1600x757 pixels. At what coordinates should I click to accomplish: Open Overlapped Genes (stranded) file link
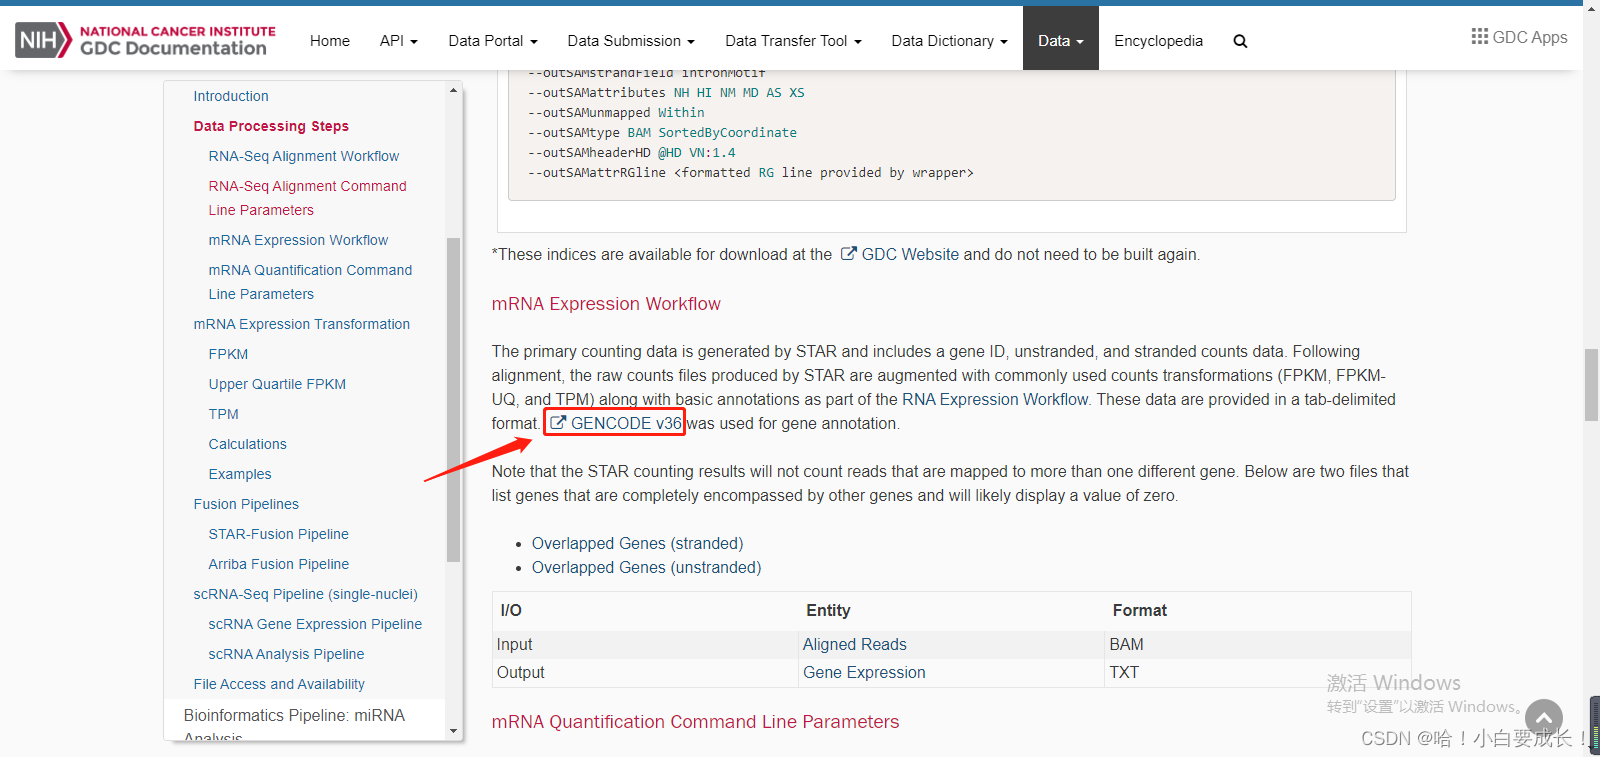[x=637, y=543]
